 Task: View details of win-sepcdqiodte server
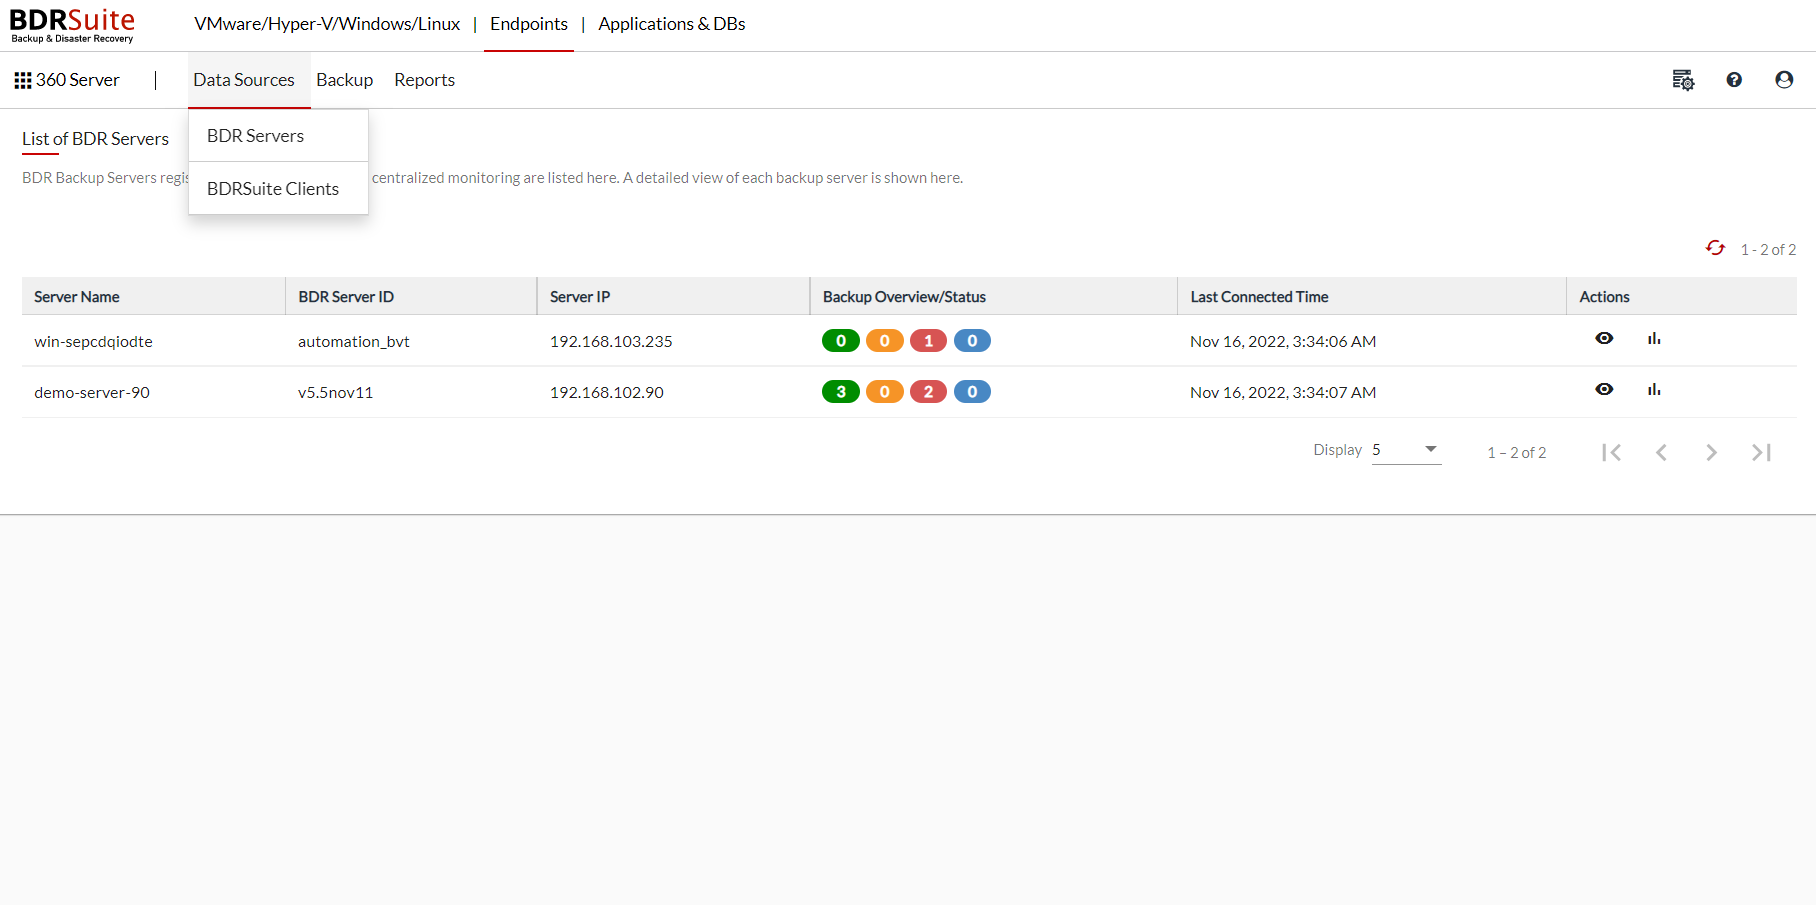click(x=1604, y=338)
